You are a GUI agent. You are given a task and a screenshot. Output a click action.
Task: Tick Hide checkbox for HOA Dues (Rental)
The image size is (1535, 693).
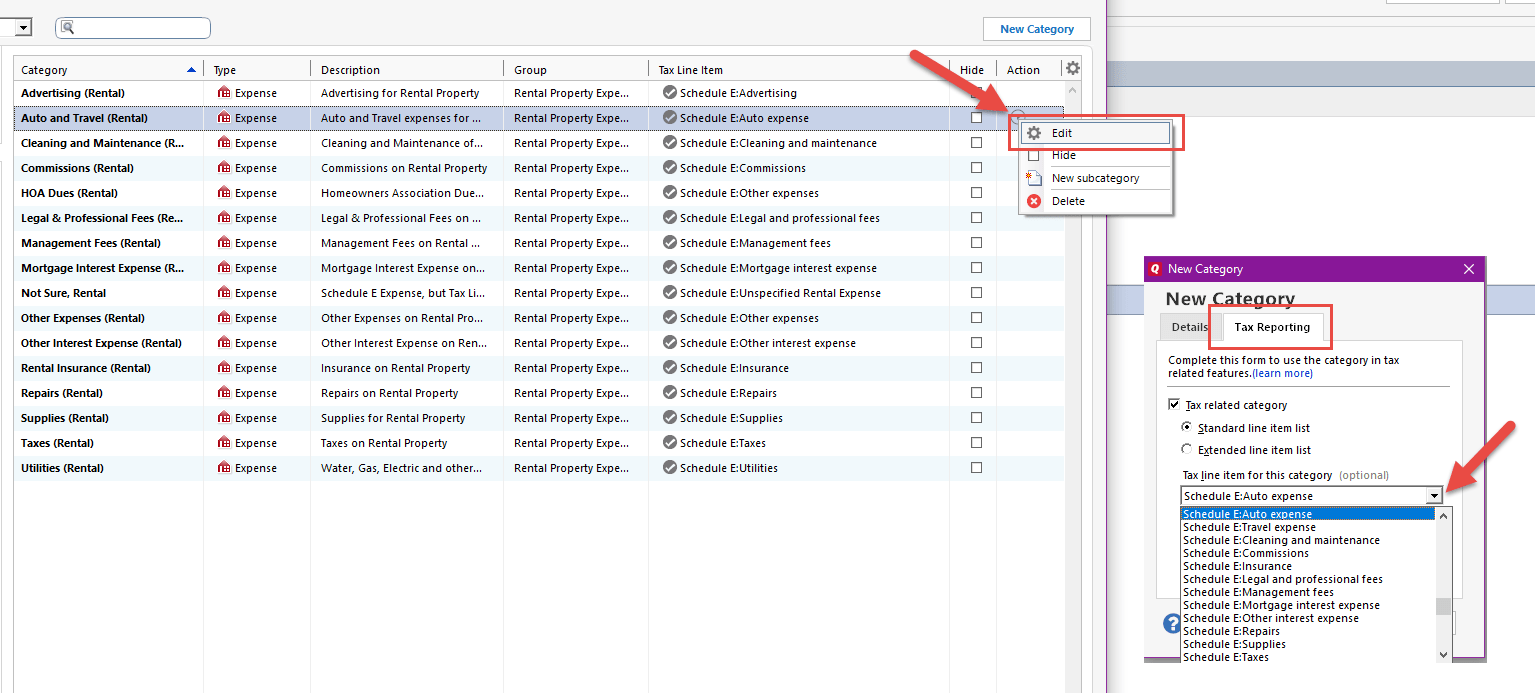point(977,192)
